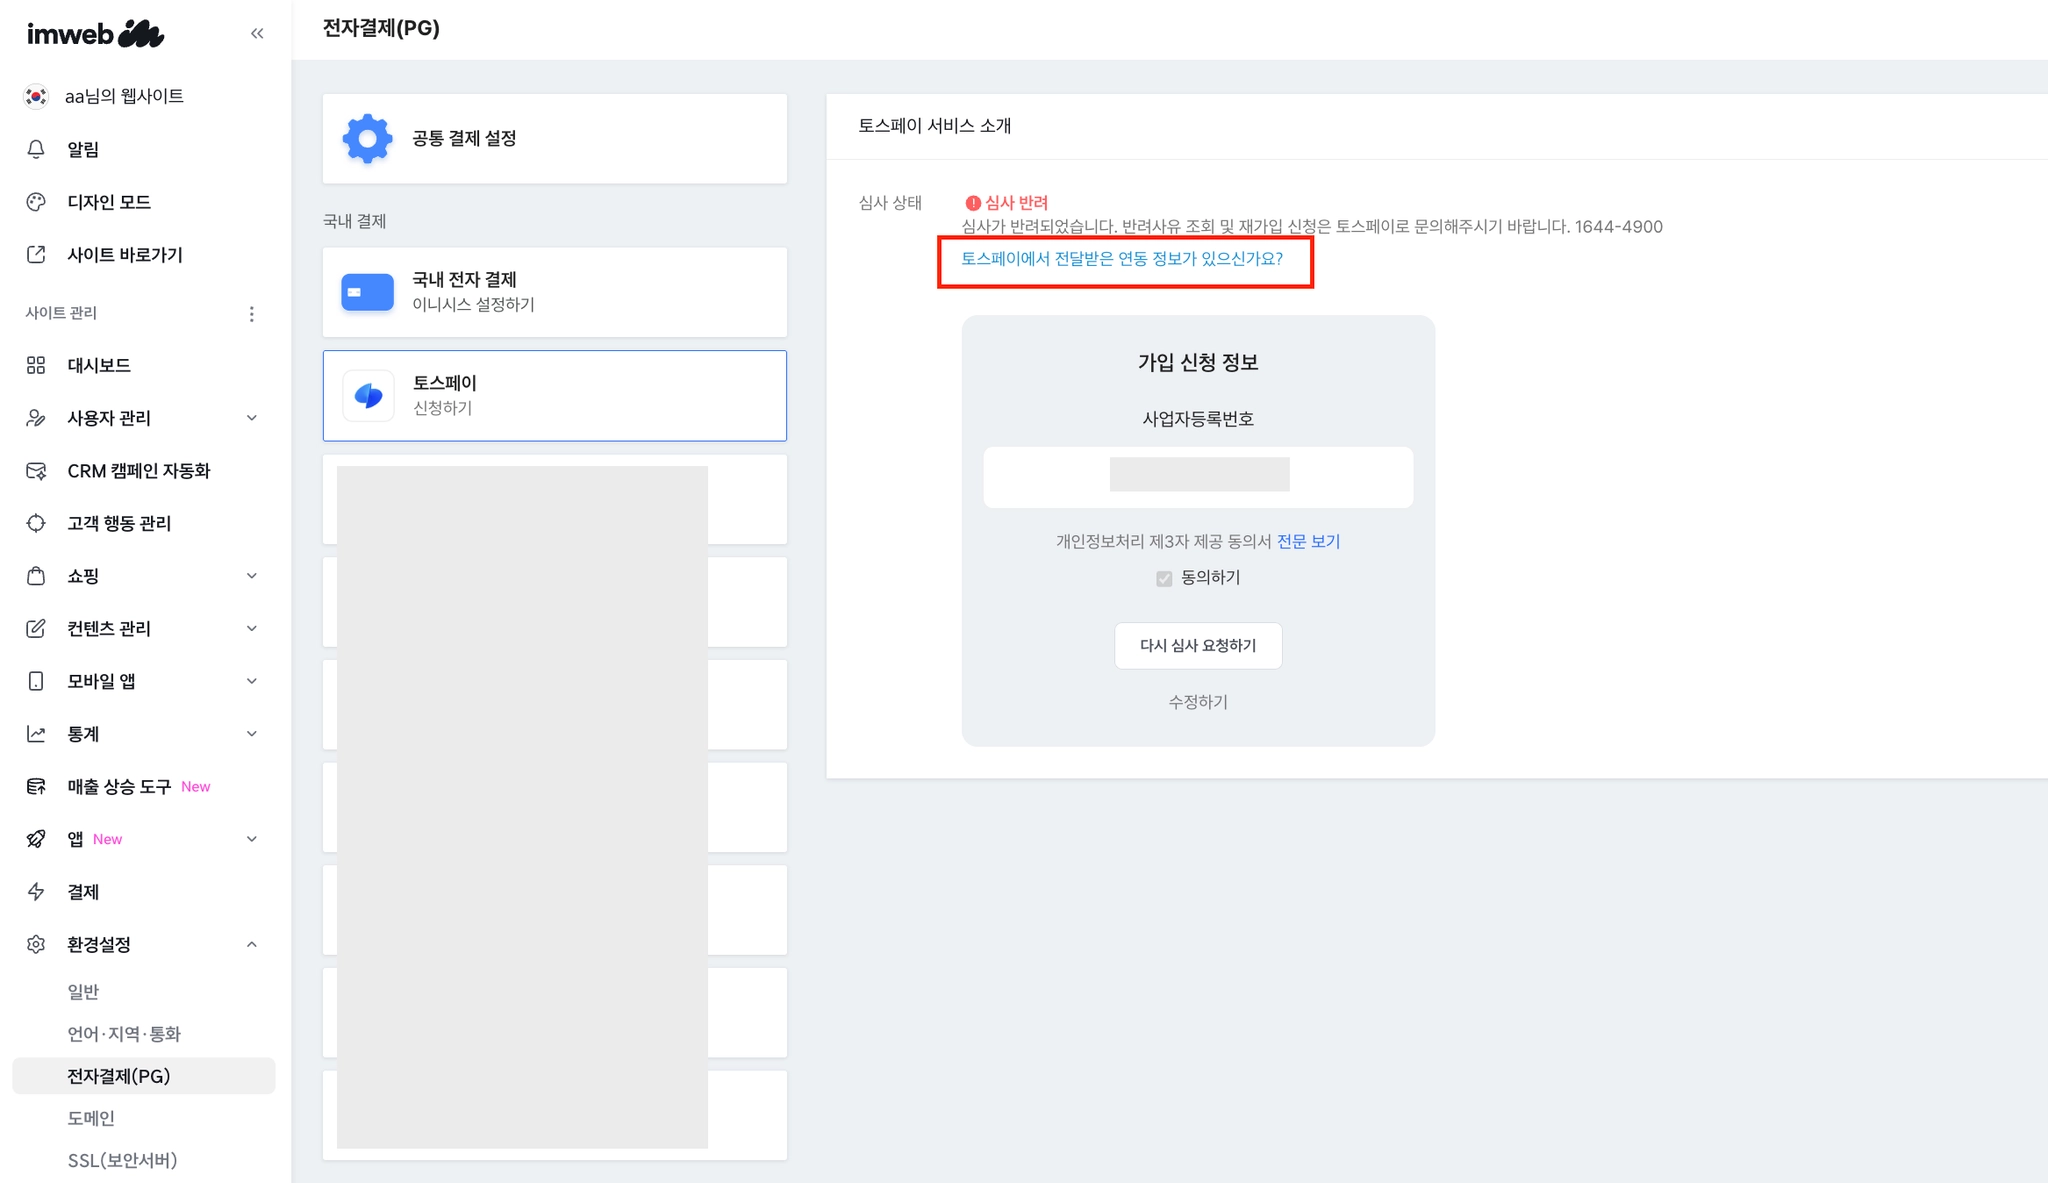
Task: Click the notification bell icon
Action: pos(36,149)
